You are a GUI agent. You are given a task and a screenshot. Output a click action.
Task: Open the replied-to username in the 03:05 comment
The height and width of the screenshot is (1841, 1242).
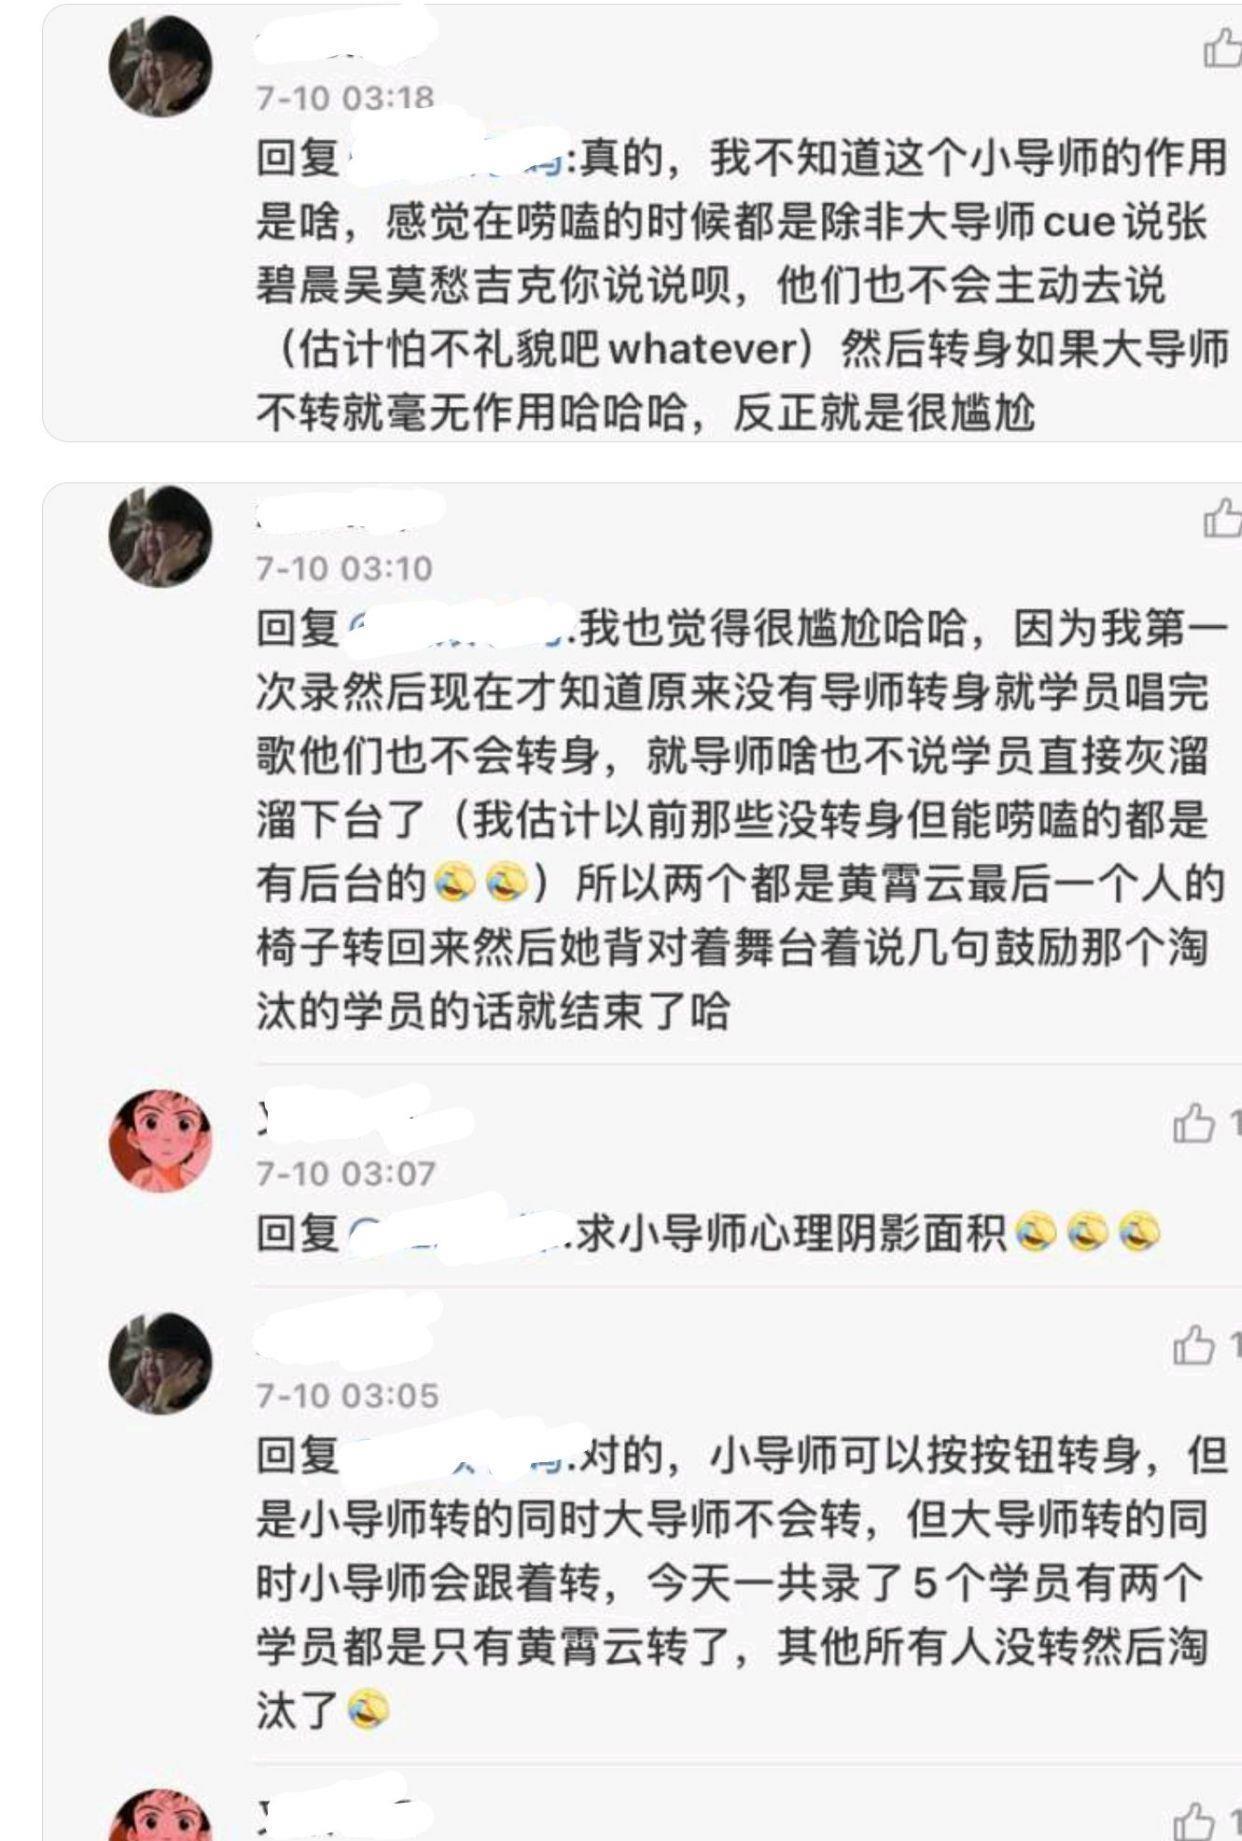click(x=462, y=1456)
